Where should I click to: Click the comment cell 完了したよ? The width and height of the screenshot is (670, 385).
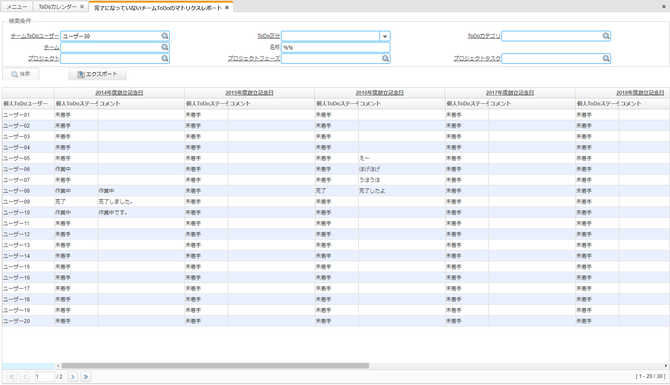click(401, 191)
